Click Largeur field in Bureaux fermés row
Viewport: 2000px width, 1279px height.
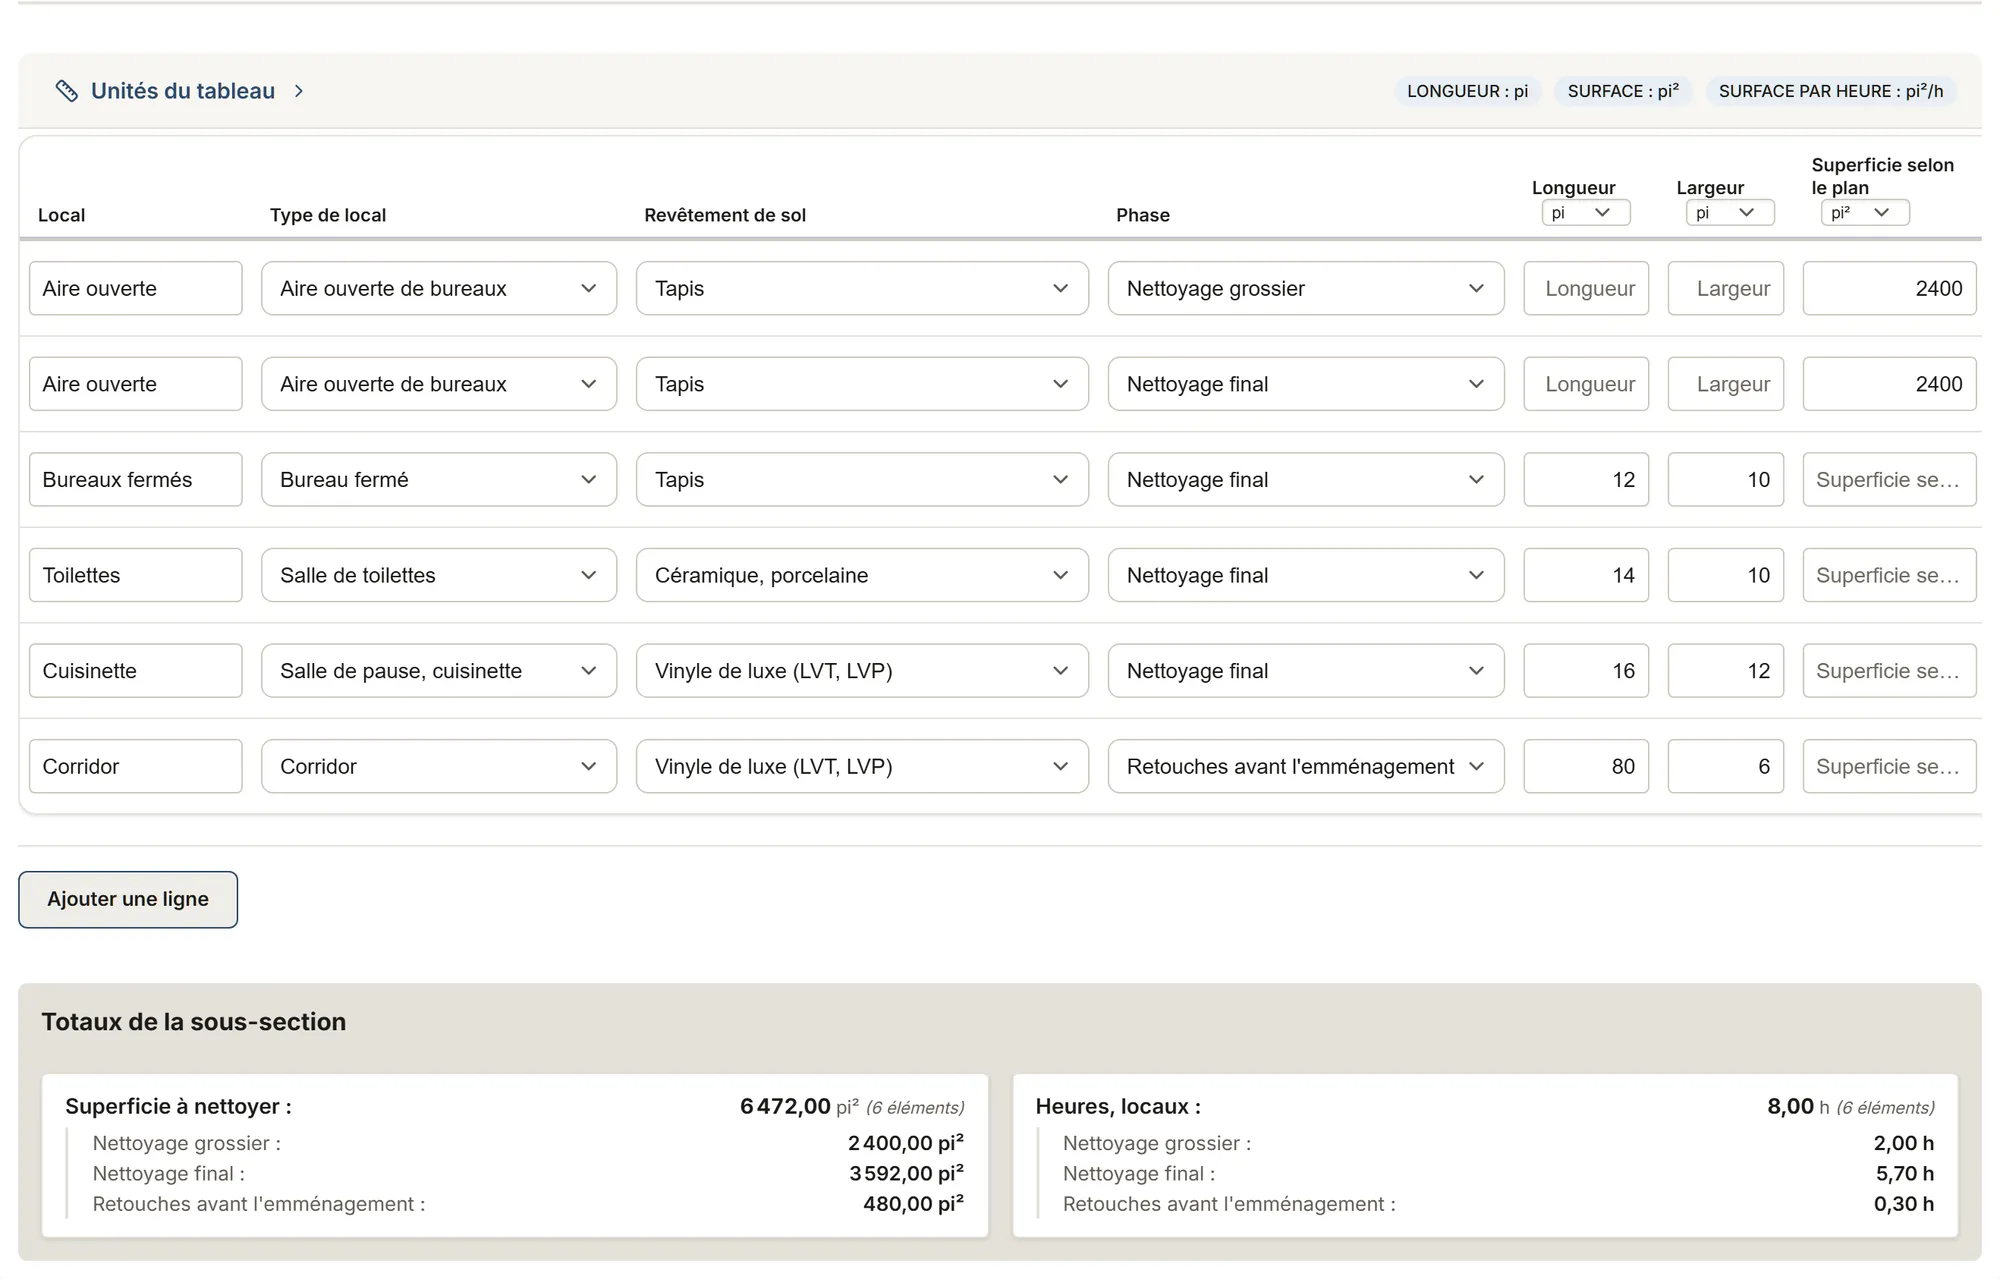1725,479
